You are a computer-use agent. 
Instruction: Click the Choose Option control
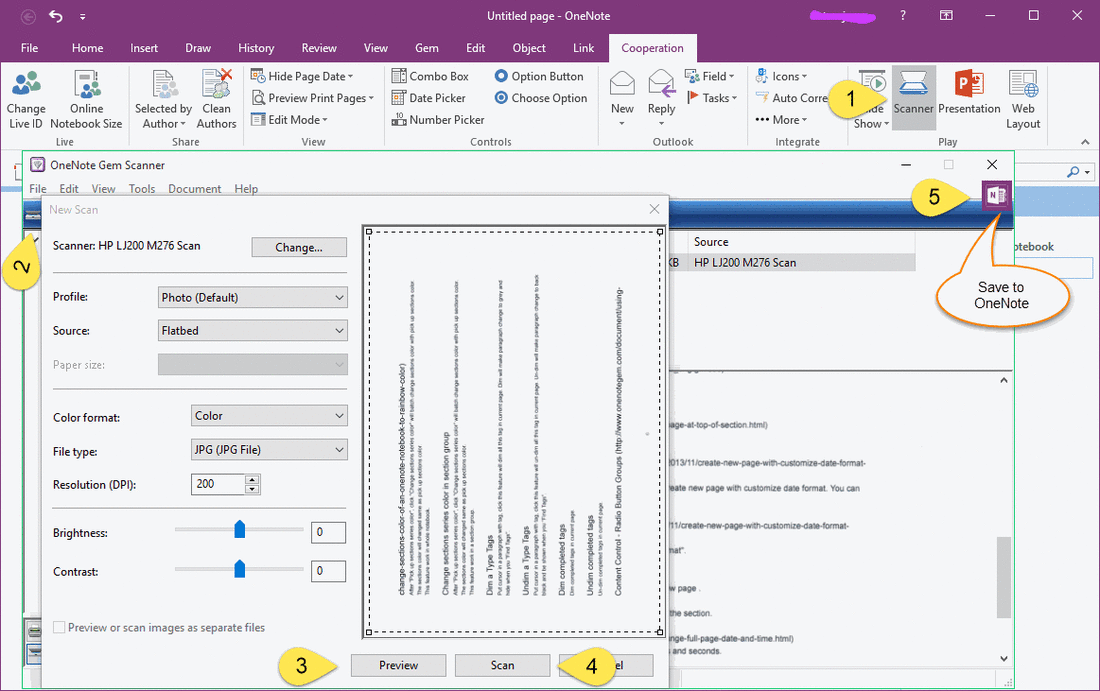click(541, 98)
